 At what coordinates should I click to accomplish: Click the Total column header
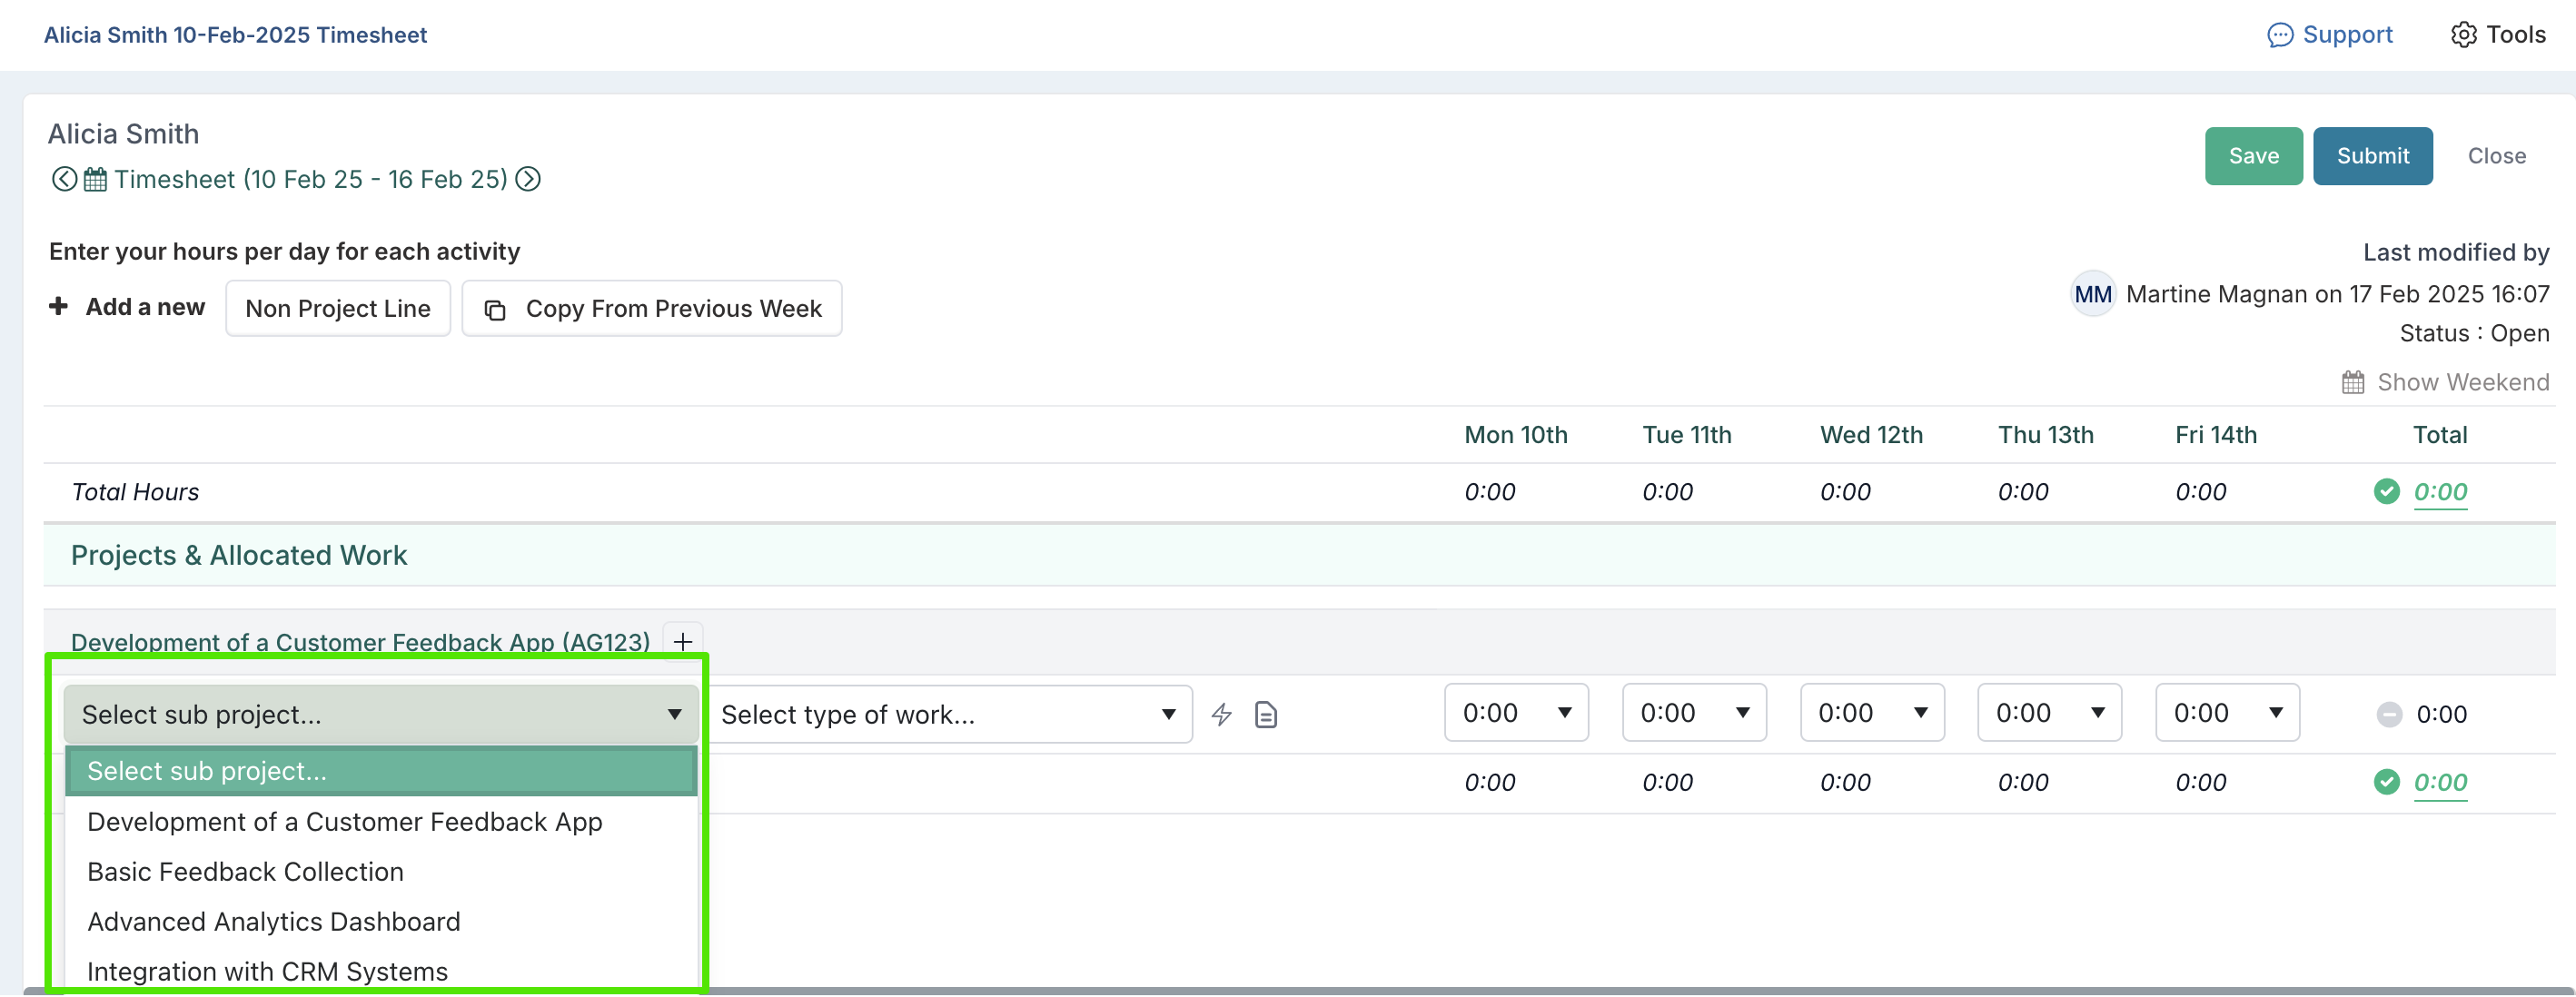(2440, 435)
